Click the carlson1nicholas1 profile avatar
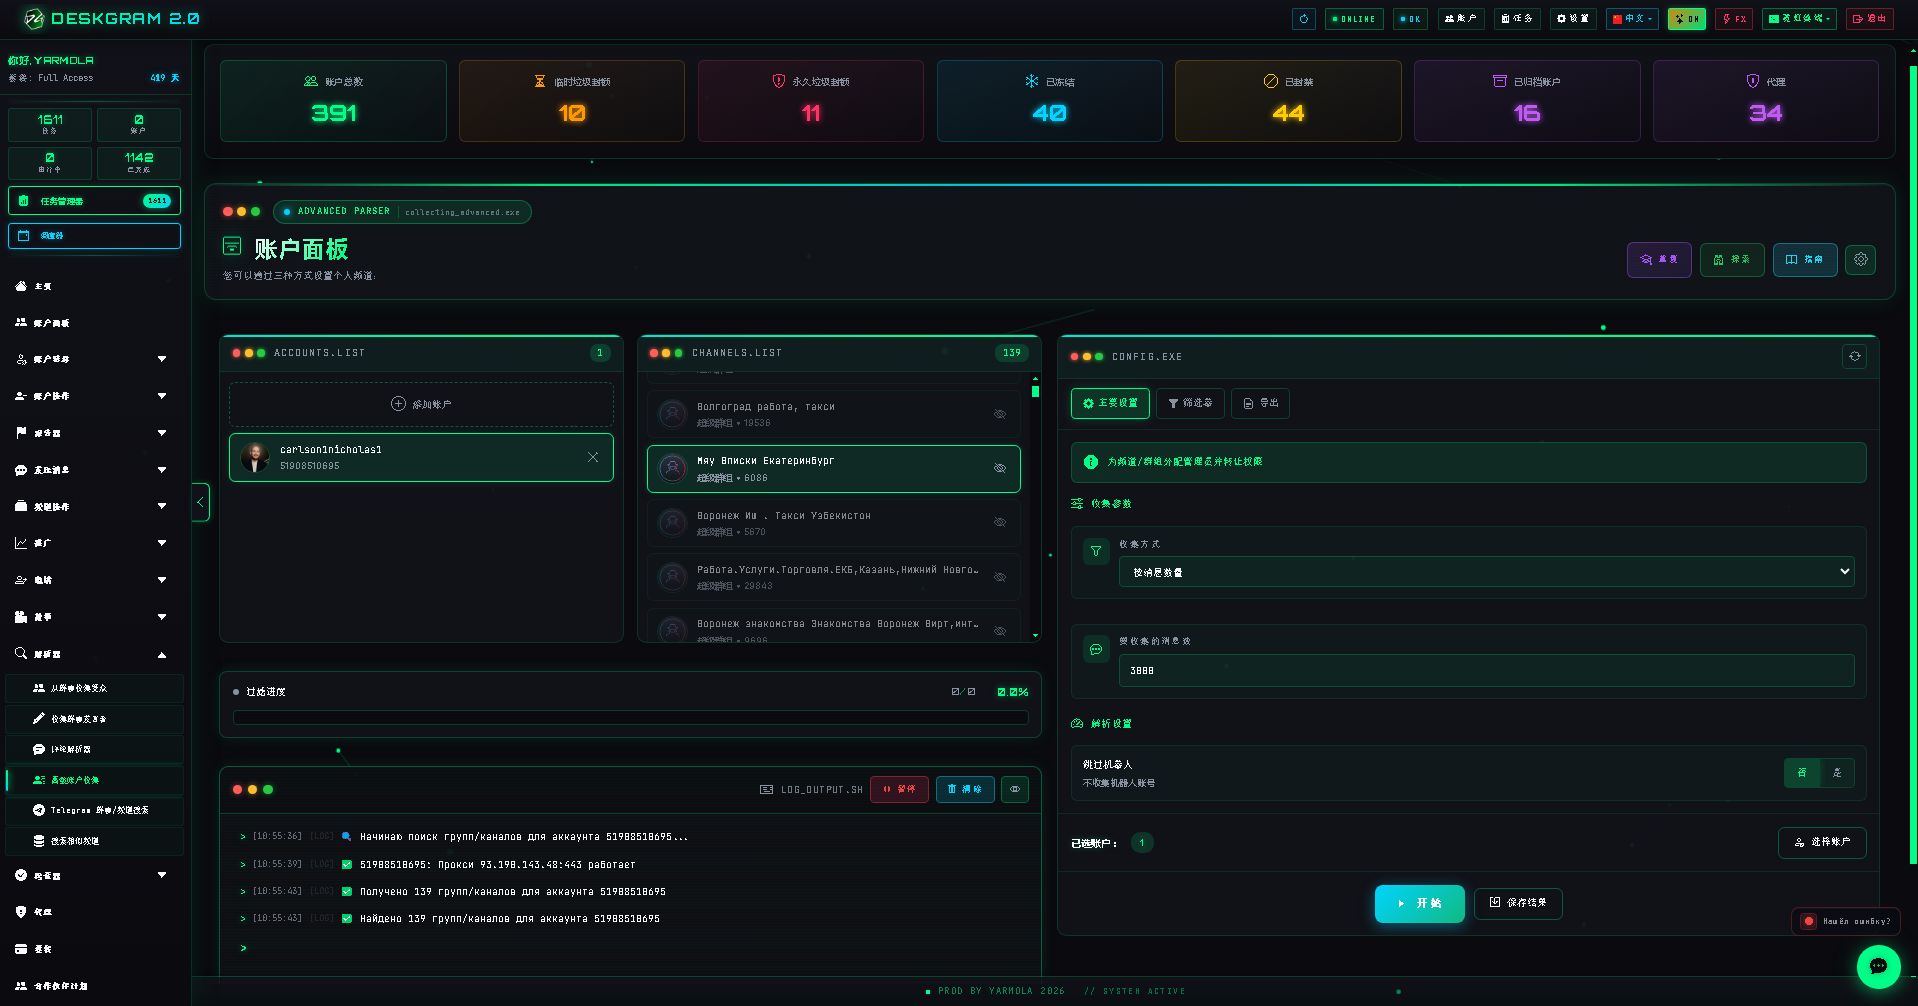This screenshot has height=1006, width=1918. pyautogui.click(x=255, y=457)
